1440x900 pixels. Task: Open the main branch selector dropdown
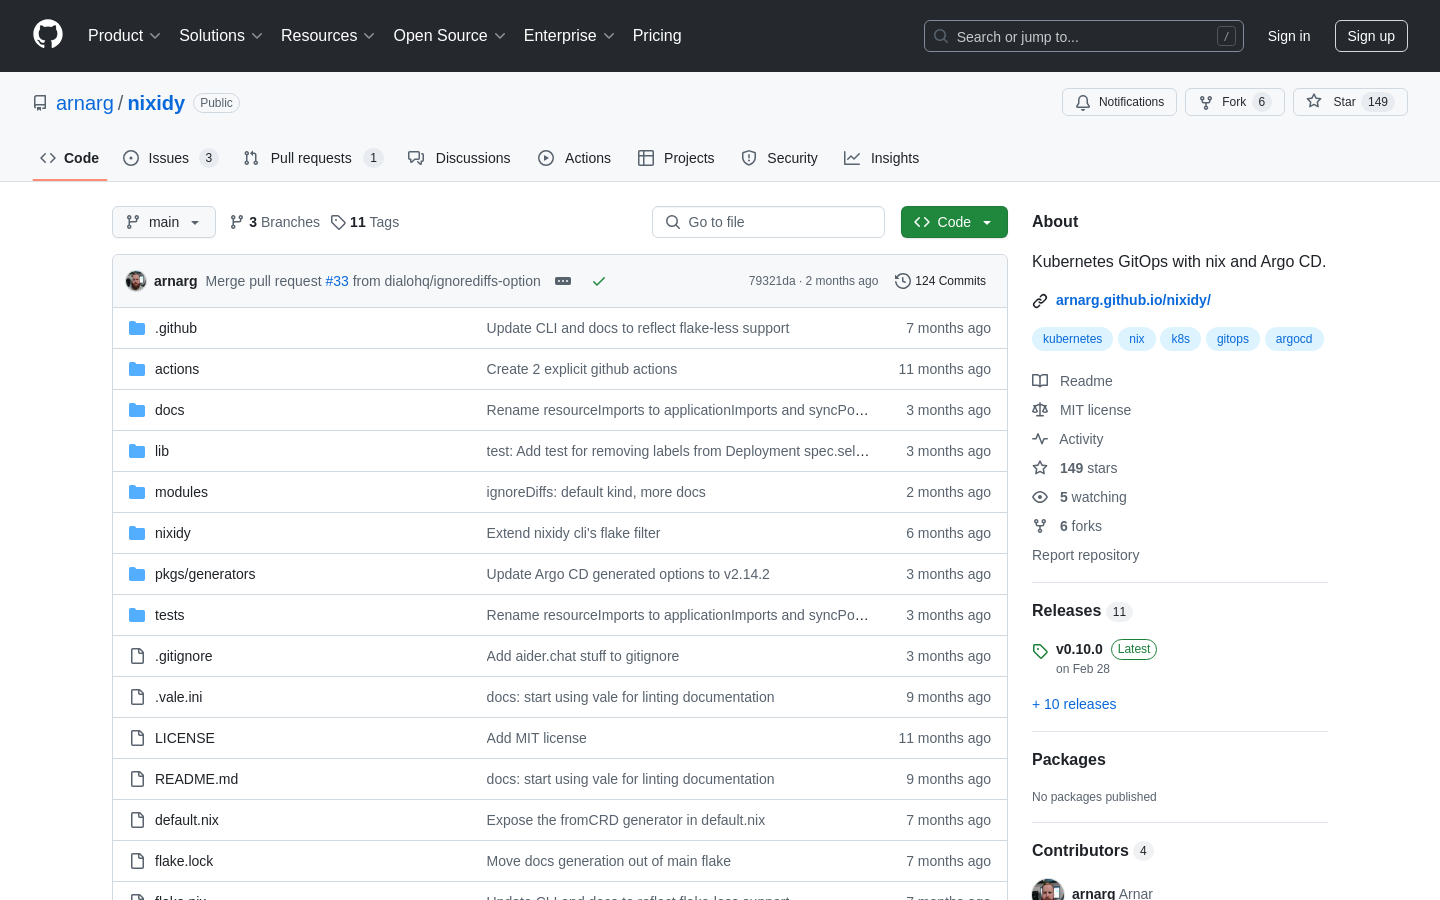pyautogui.click(x=164, y=222)
